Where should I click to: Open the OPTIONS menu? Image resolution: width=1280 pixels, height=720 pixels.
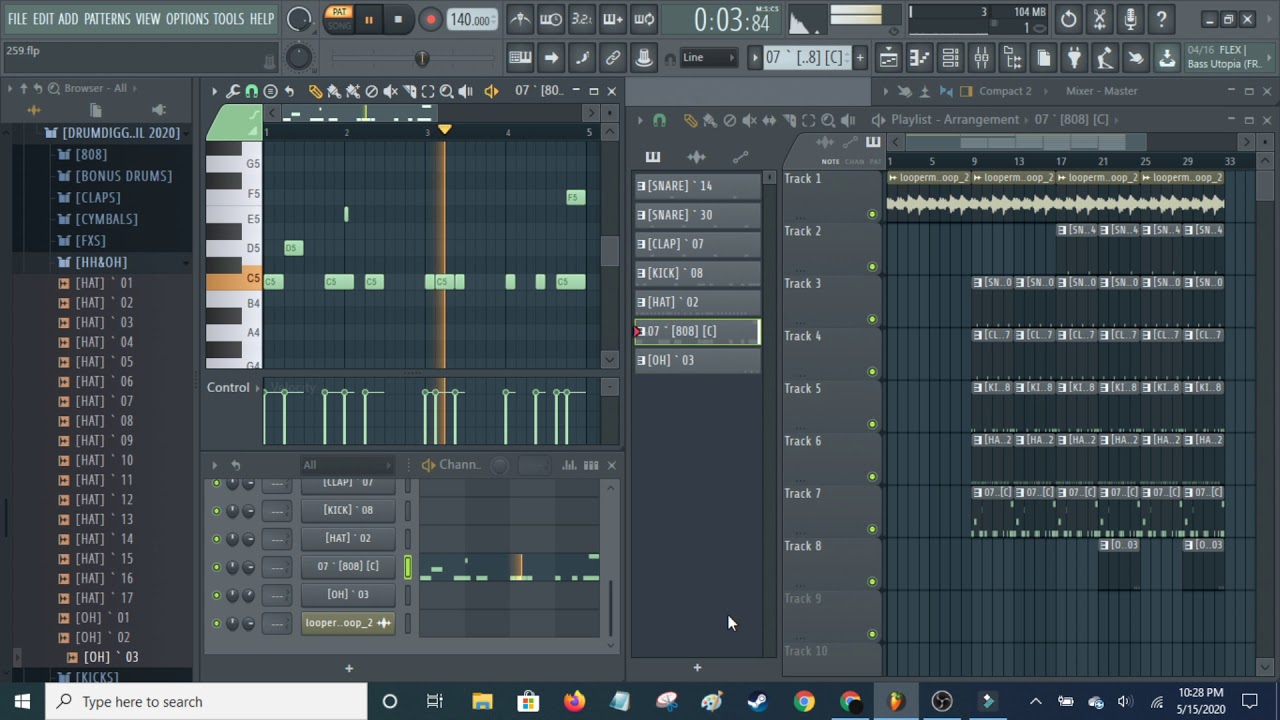click(x=187, y=19)
